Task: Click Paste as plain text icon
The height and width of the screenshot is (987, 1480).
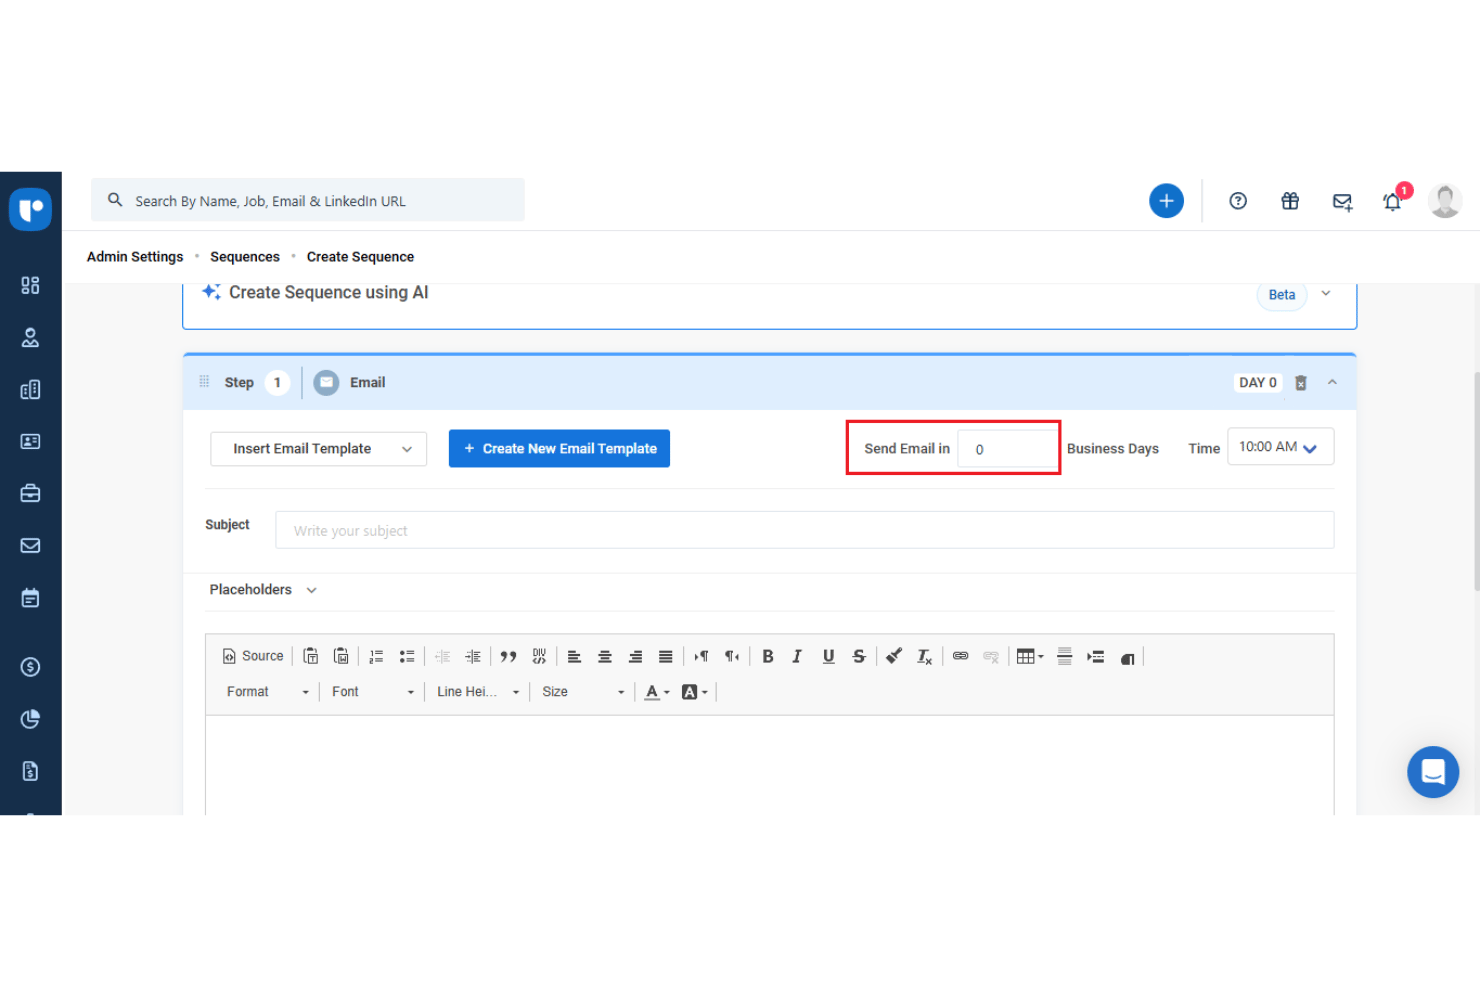Action: pyautogui.click(x=311, y=656)
